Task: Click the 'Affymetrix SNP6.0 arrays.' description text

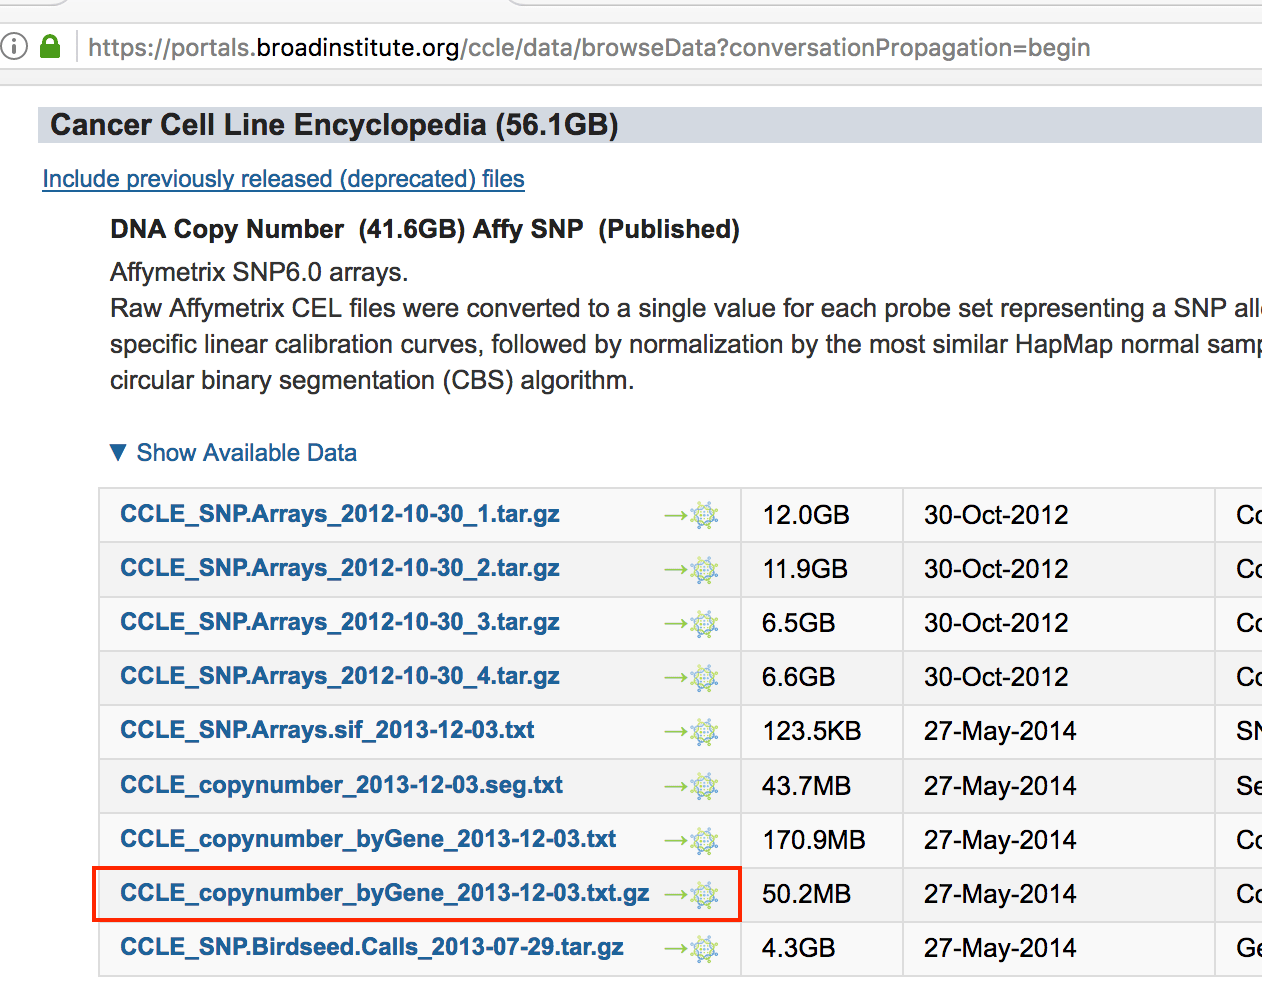Action: (x=259, y=272)
